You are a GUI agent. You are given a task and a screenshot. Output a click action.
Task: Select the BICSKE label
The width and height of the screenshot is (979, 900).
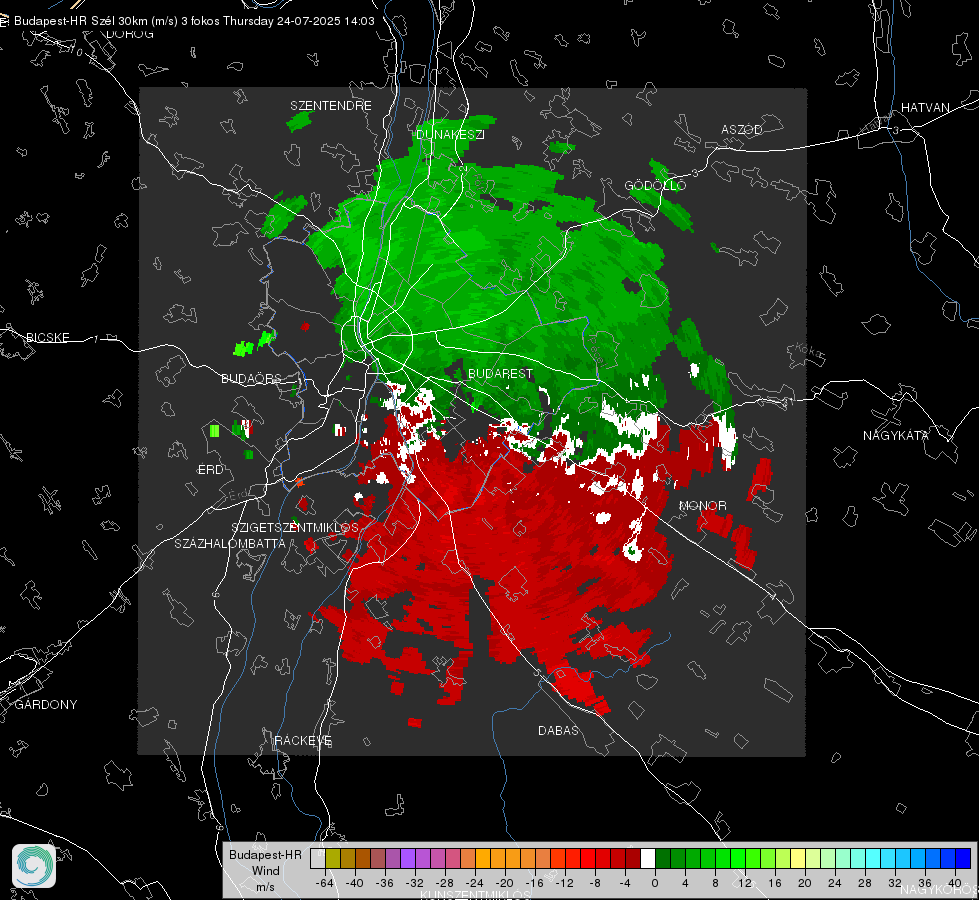coord(47,337)
